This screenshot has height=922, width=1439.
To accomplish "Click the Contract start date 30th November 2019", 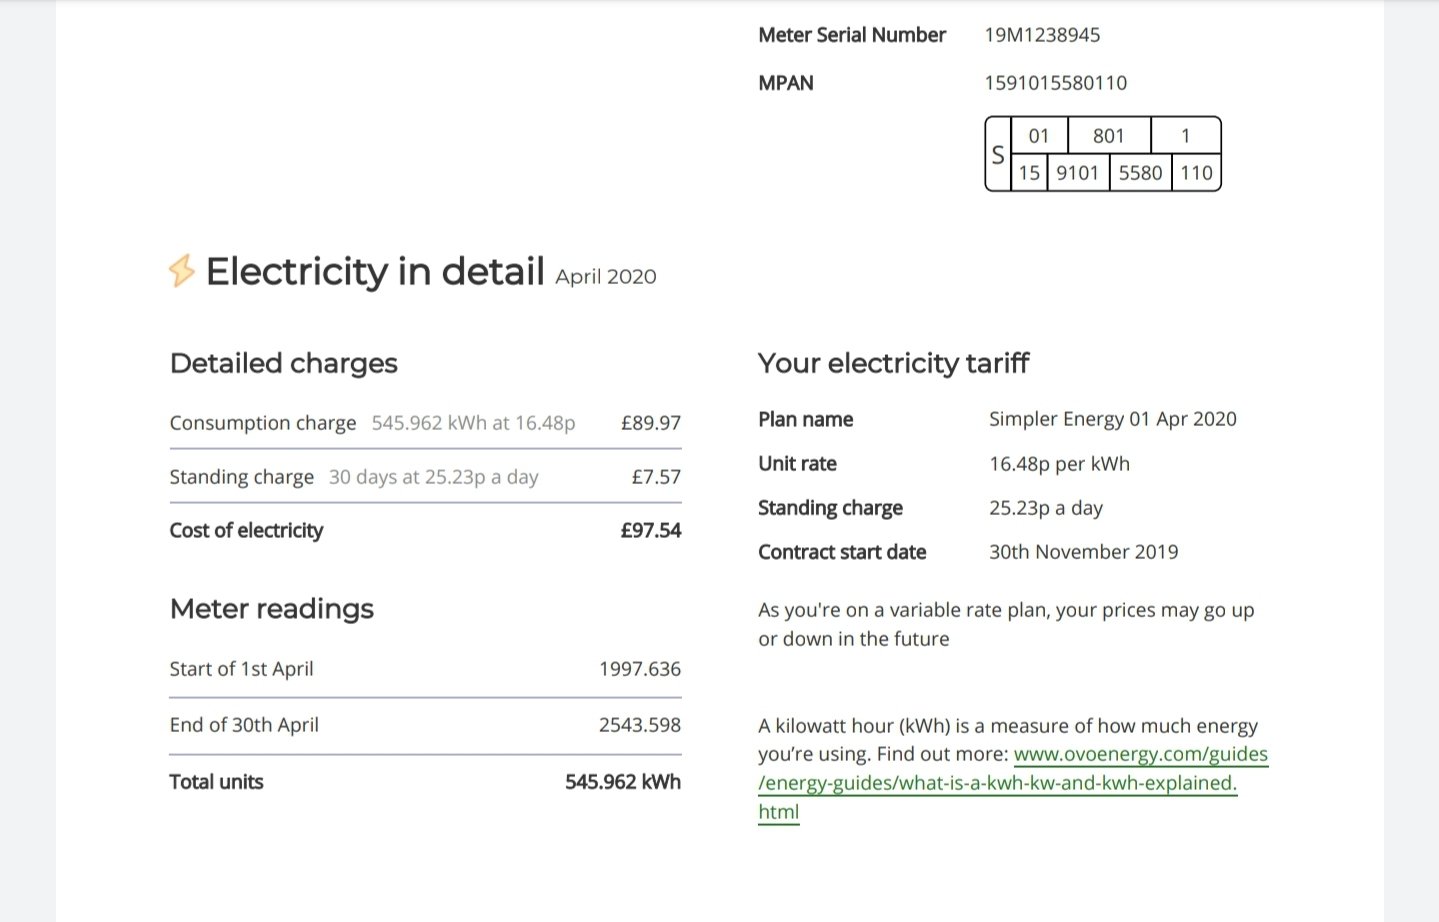I will [x=1084, y=552].
